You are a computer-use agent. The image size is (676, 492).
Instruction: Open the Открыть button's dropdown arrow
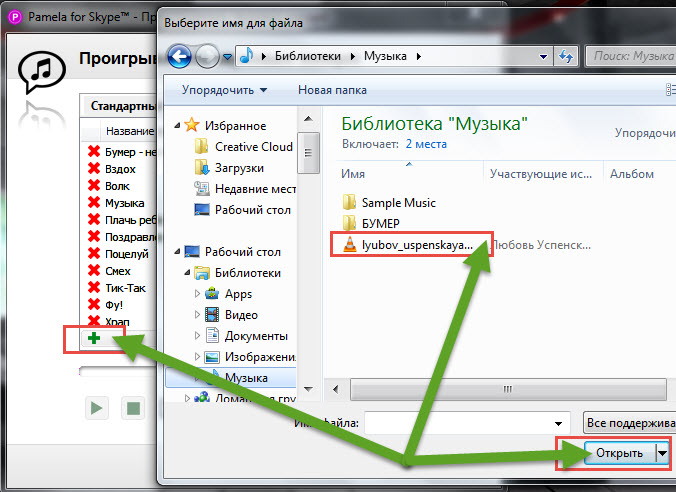pyautogui.click(x=662, y=453)
